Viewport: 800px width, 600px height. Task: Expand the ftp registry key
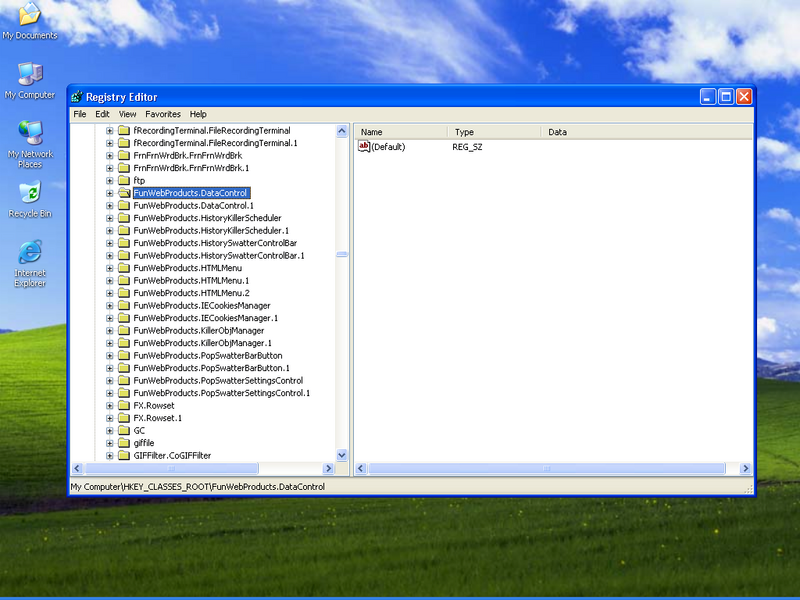(110, 181)
